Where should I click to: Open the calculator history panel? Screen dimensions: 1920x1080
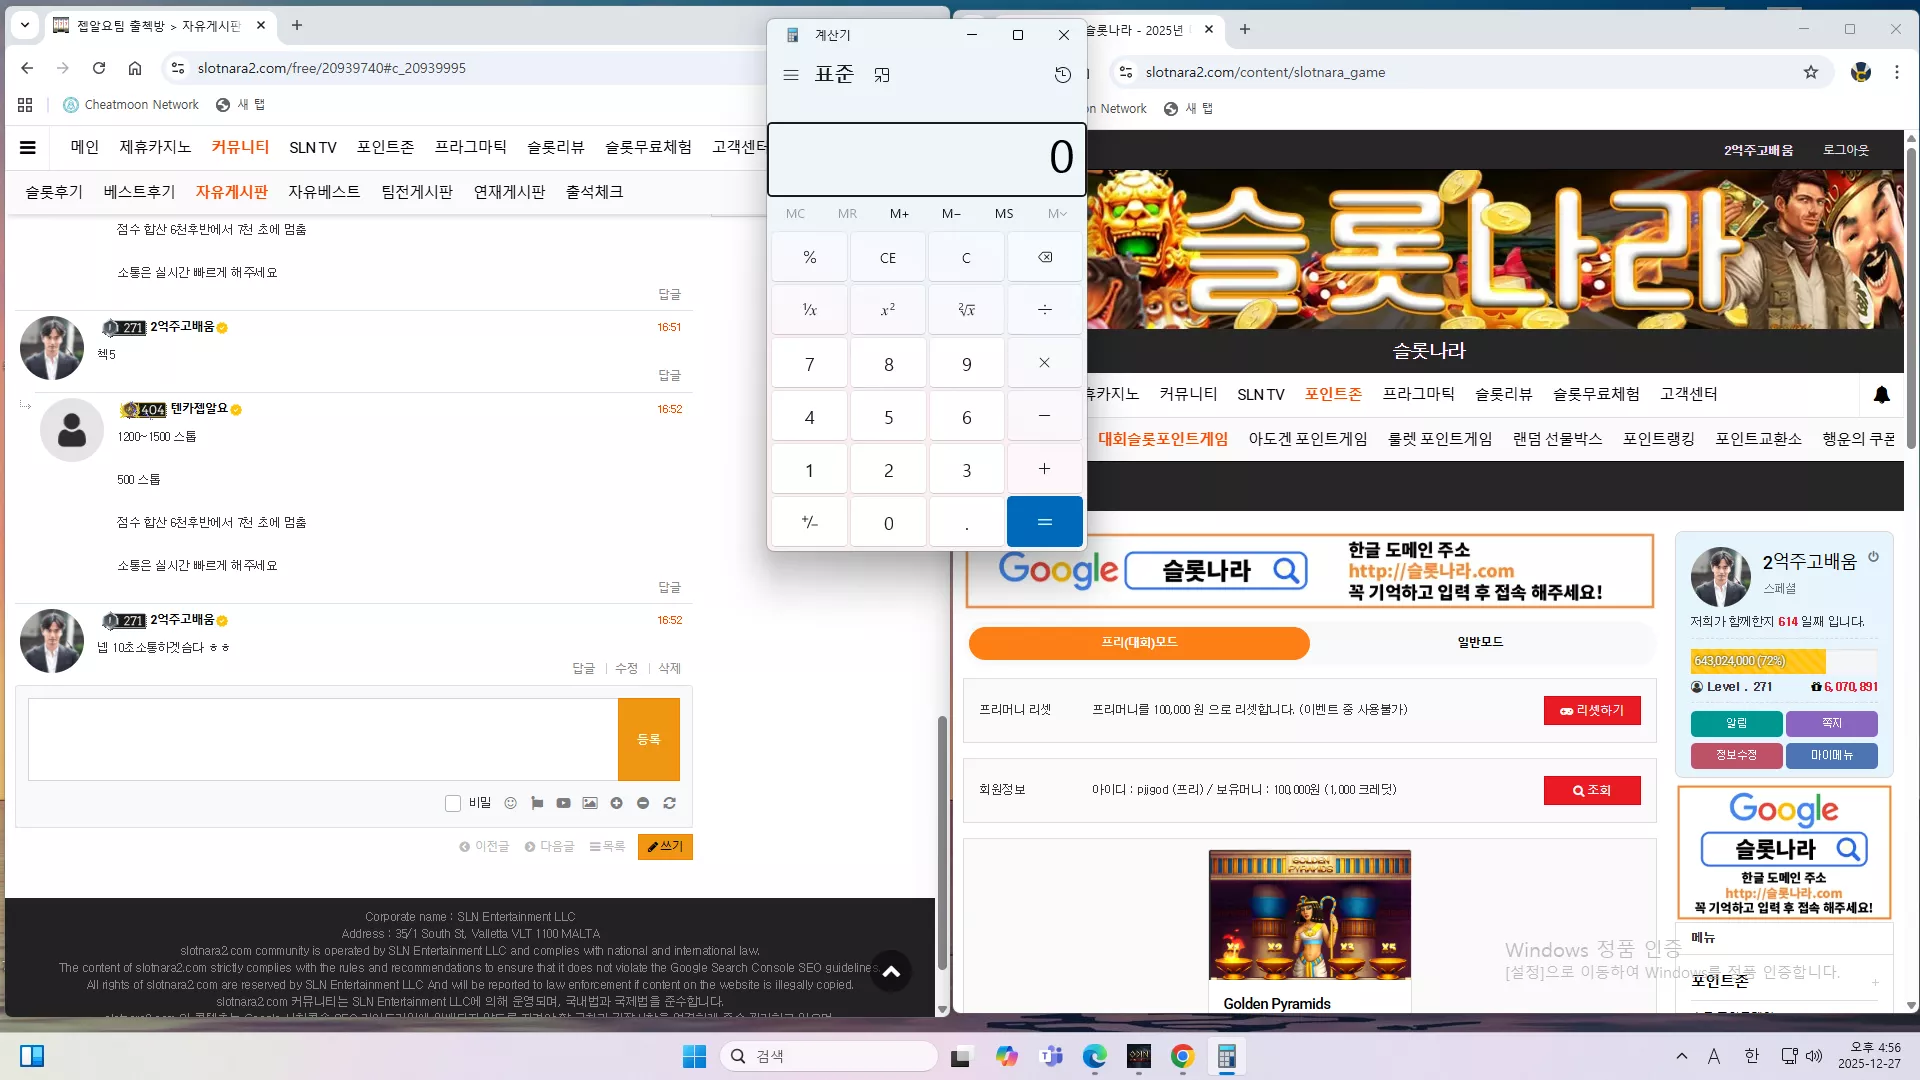pos(1063,75)
